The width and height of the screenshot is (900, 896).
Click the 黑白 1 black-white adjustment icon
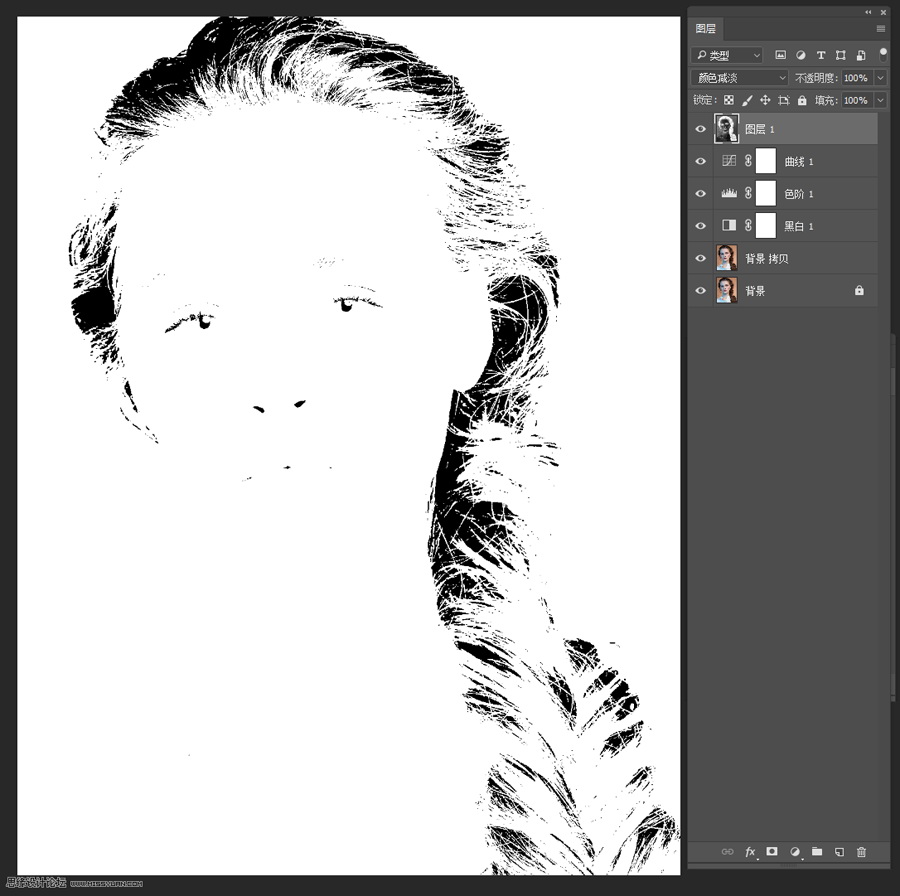tap(729, 226)
